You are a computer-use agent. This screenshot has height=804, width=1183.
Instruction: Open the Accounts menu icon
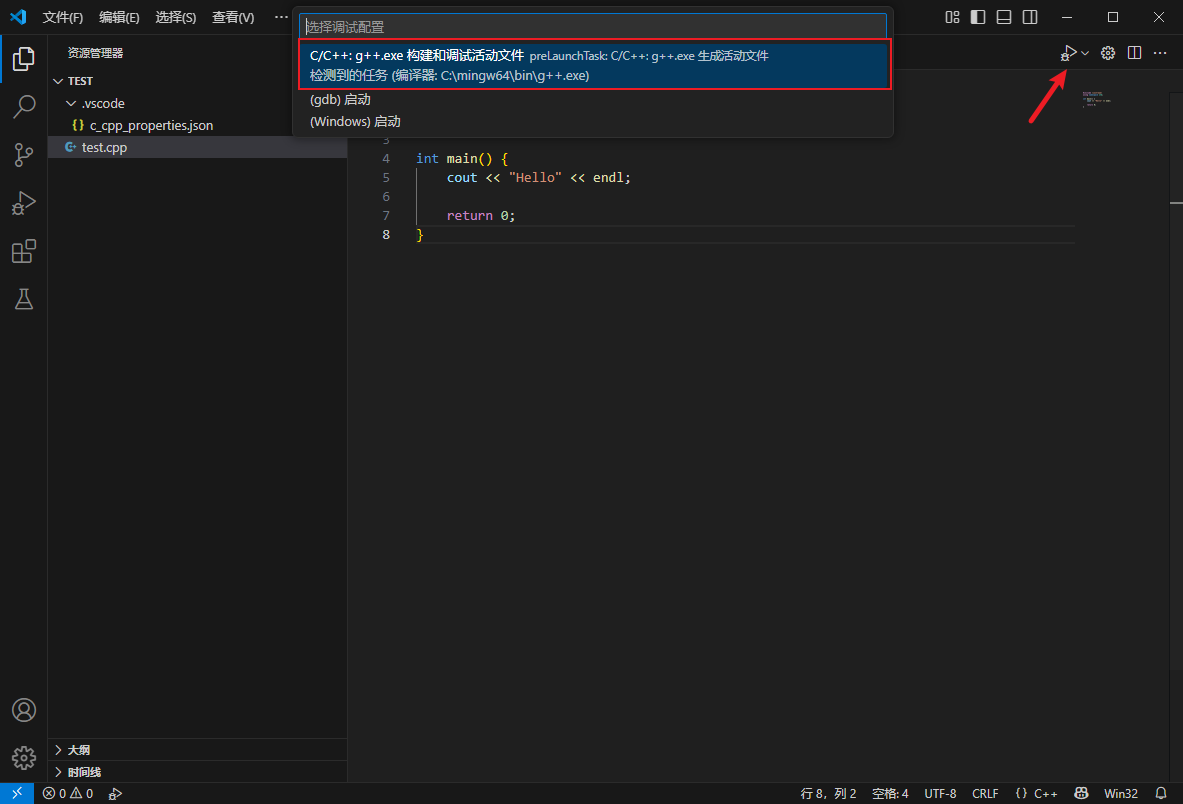click(x=23, y=710)
